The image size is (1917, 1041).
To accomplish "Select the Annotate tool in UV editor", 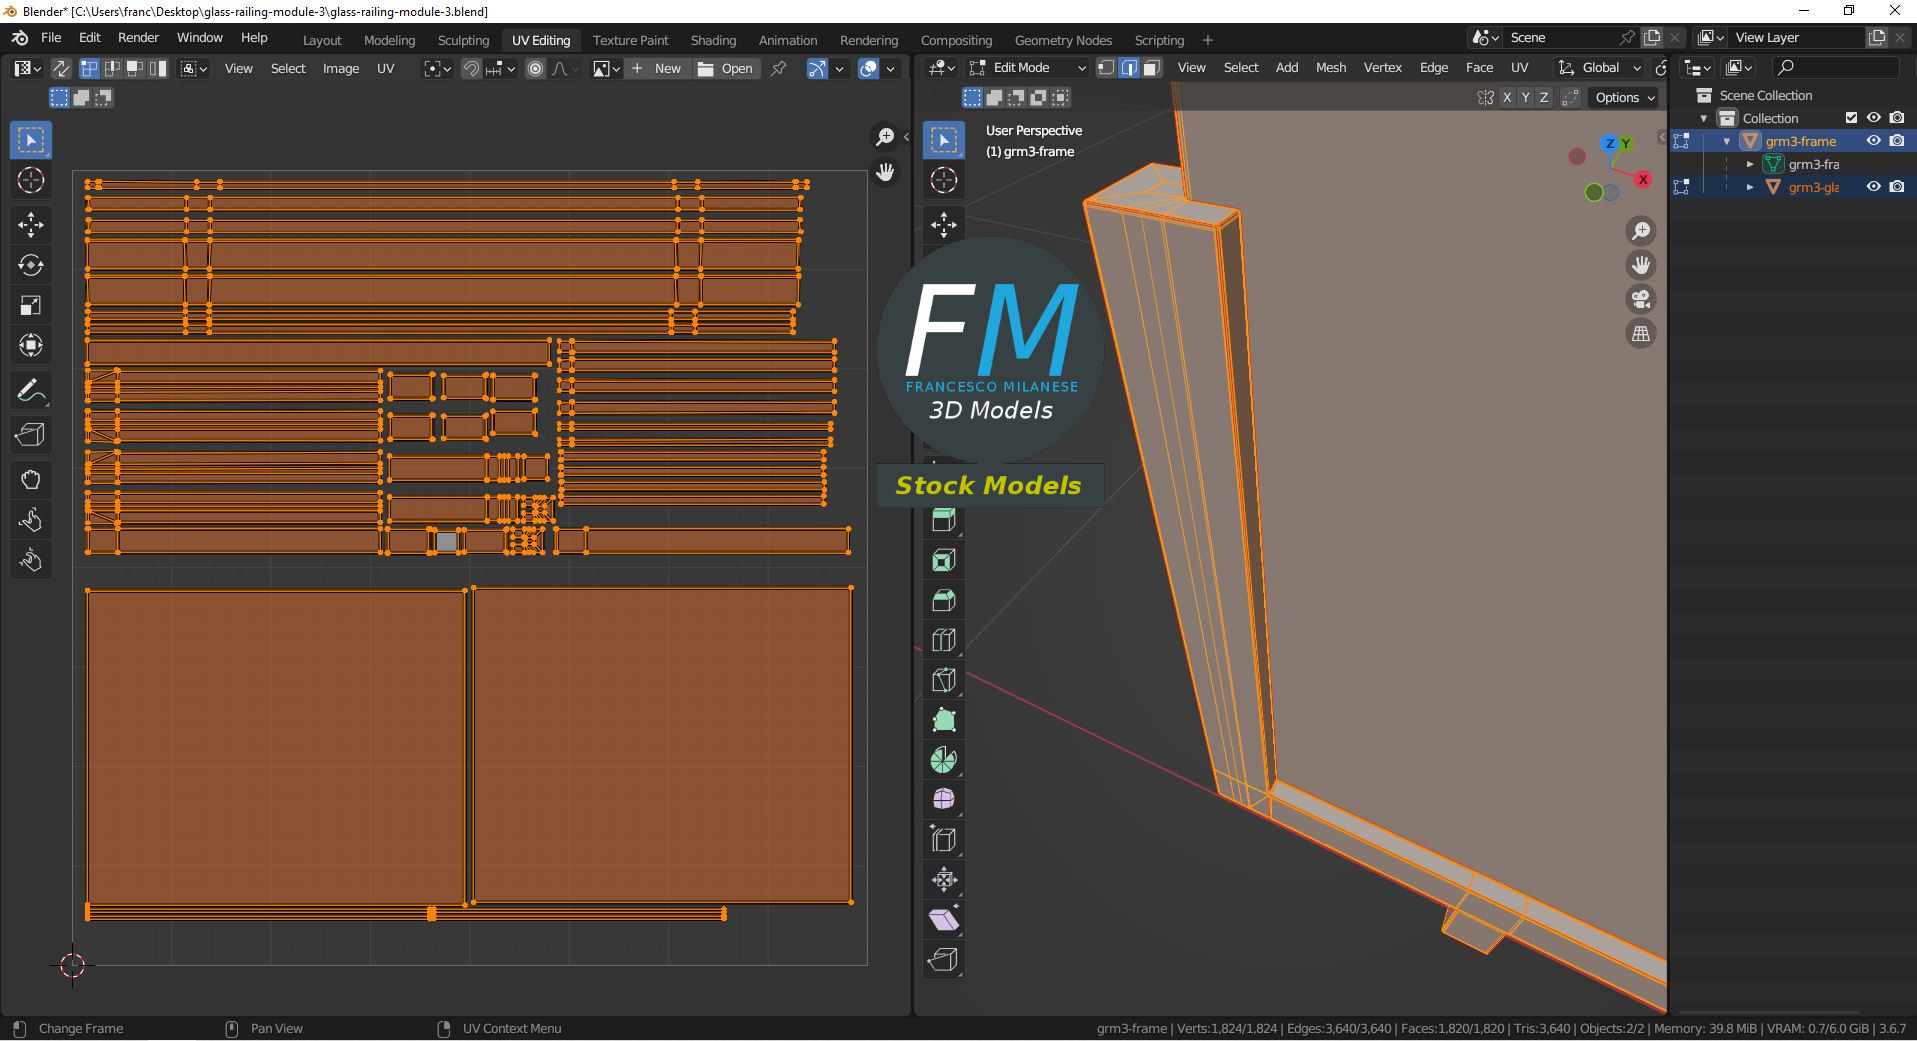I will [x=30, y=391].
